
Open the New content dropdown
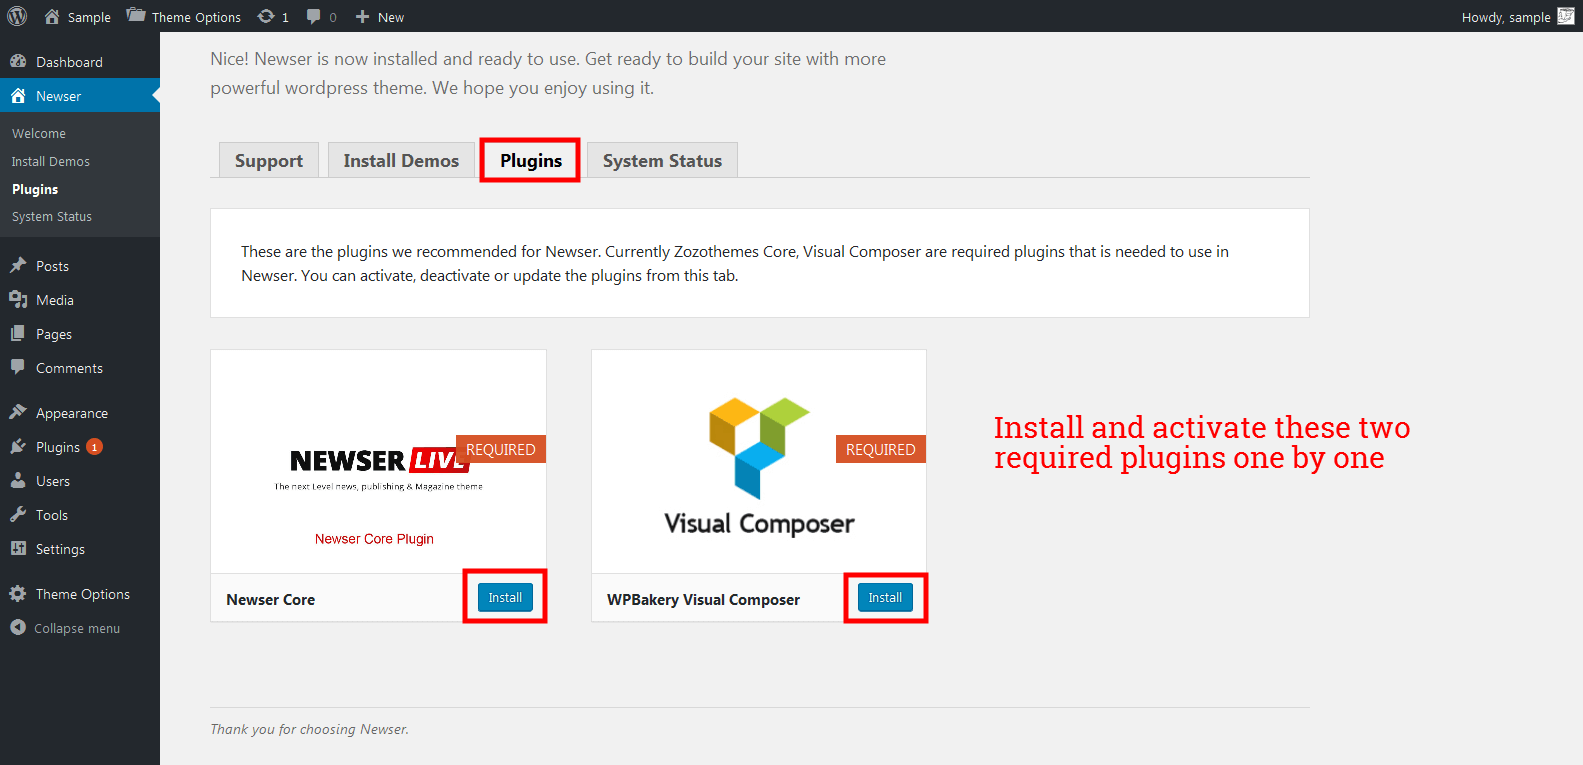point(380,17)
